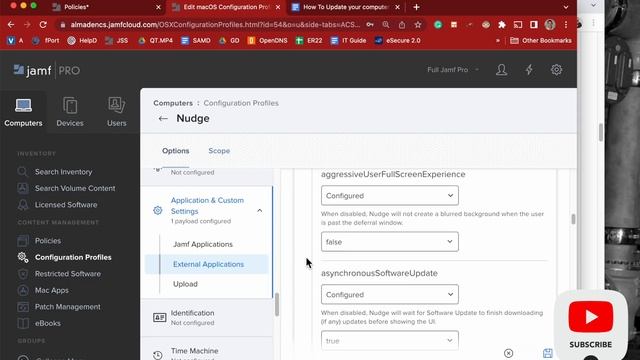Switch to the Policies browser tab
This screenshot has width=640, height=360.
click(106, 7)
